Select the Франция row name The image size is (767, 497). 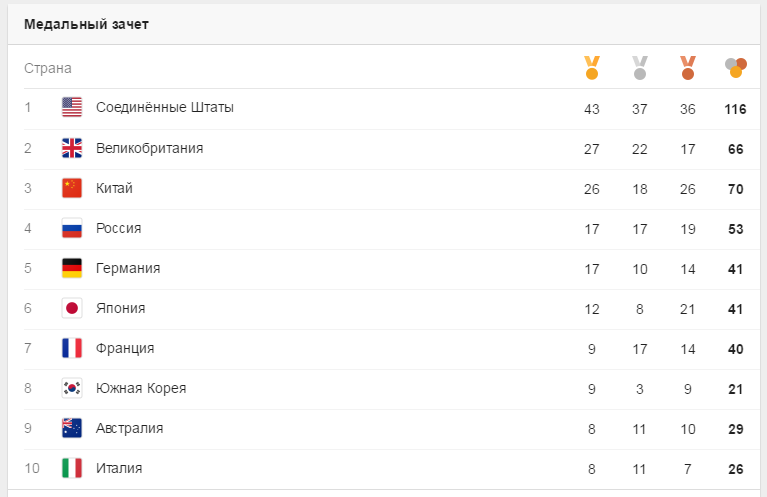tap(125, 348)
